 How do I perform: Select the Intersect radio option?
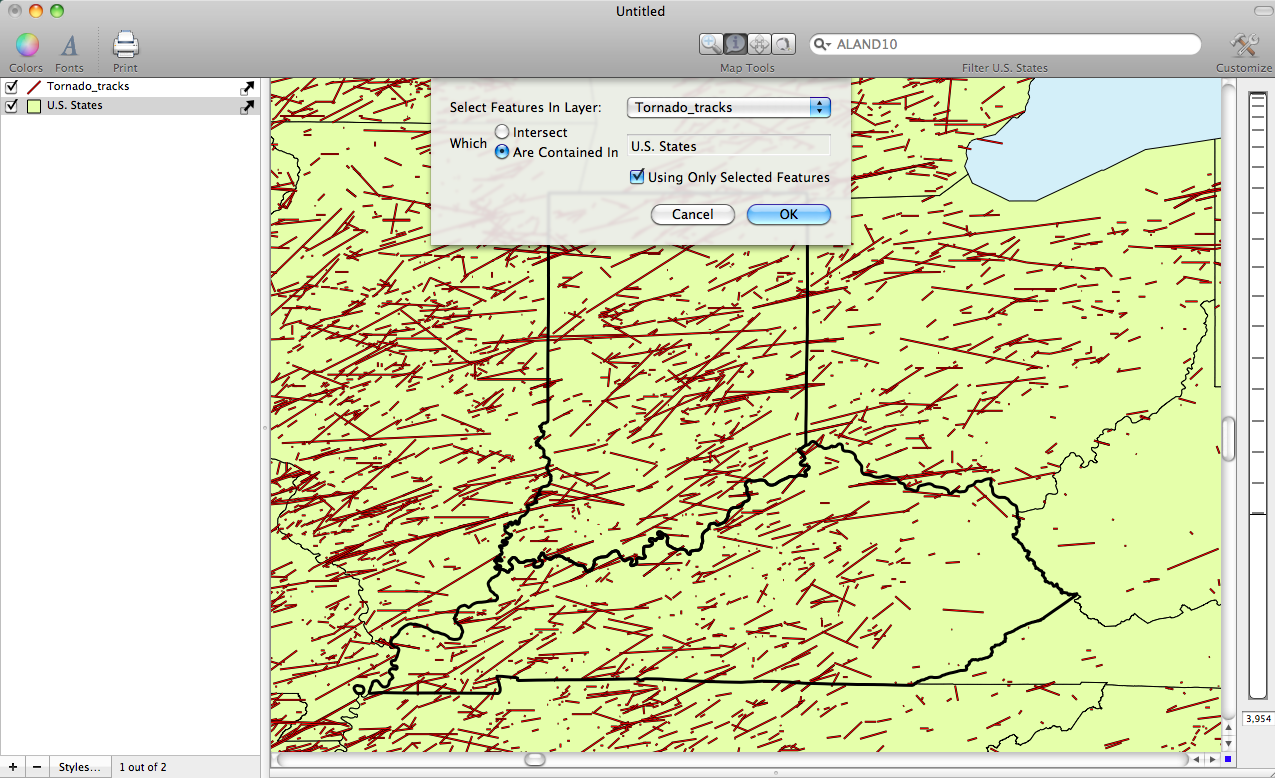502,132
